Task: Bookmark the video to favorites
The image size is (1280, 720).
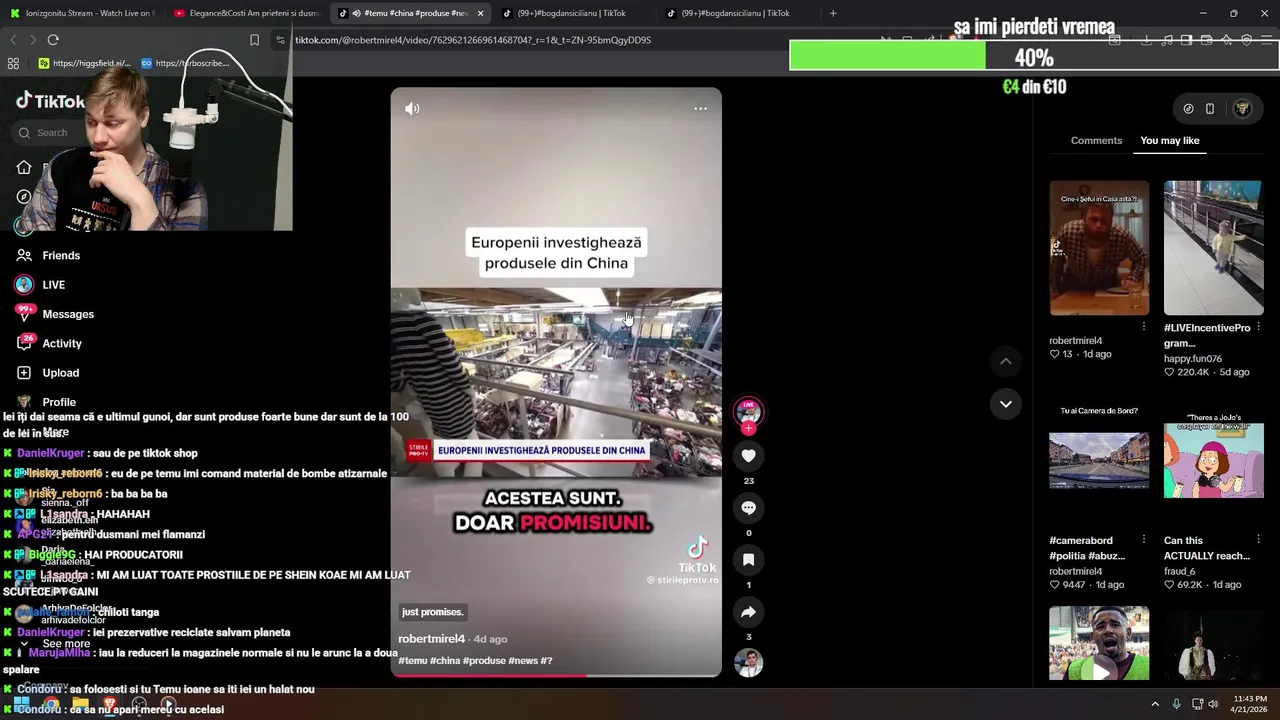Action: tap(748, 560)
